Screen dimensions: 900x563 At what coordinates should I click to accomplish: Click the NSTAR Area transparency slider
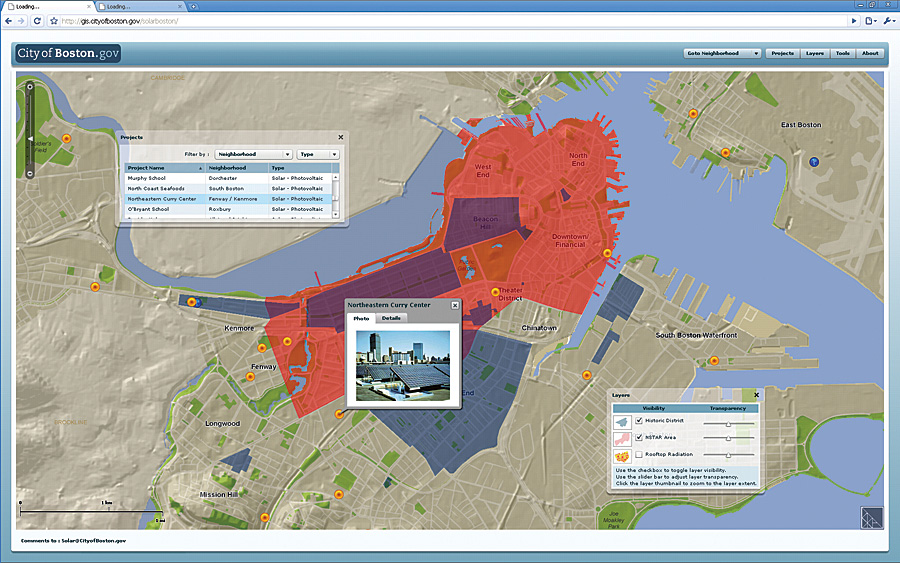tap(728, 438)
